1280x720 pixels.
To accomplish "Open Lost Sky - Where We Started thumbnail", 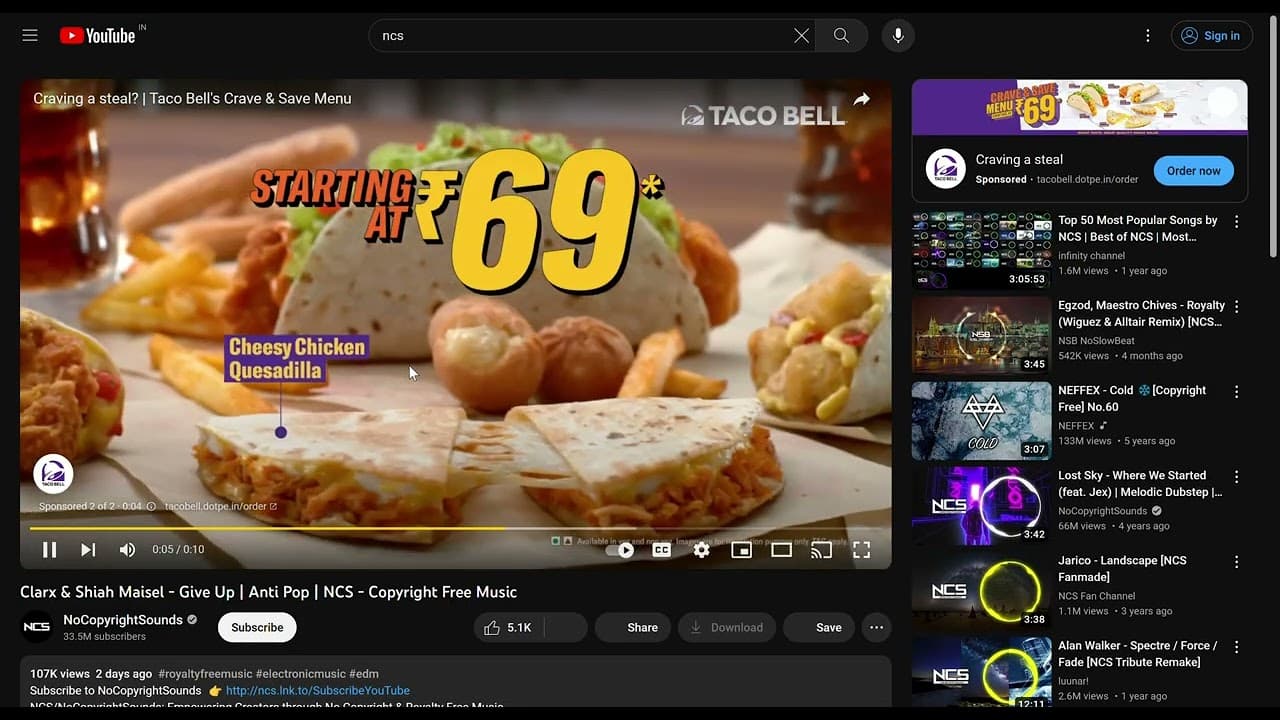I will click(981, 505).
